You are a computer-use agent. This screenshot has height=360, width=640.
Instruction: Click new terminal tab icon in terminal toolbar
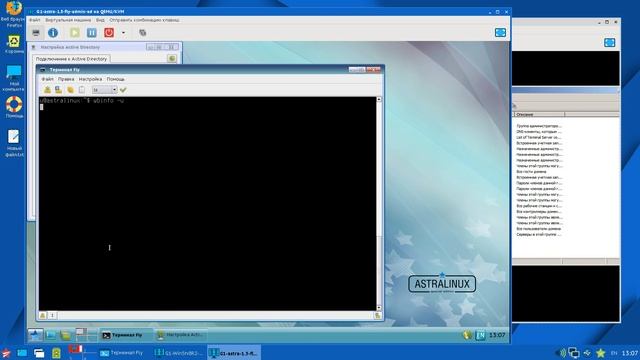47,90
